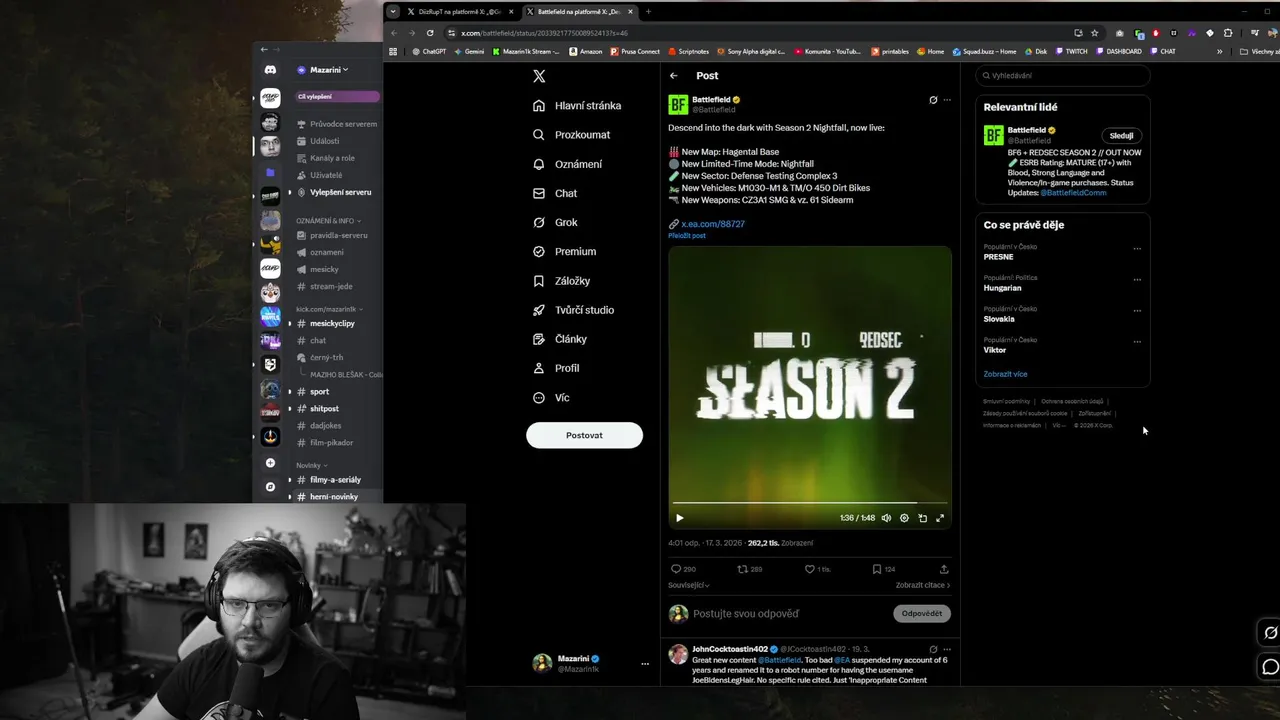Viewport: 1280px width, 720px height.
Task: Open the ChatGPT bookmark
Action: [429, 51]
